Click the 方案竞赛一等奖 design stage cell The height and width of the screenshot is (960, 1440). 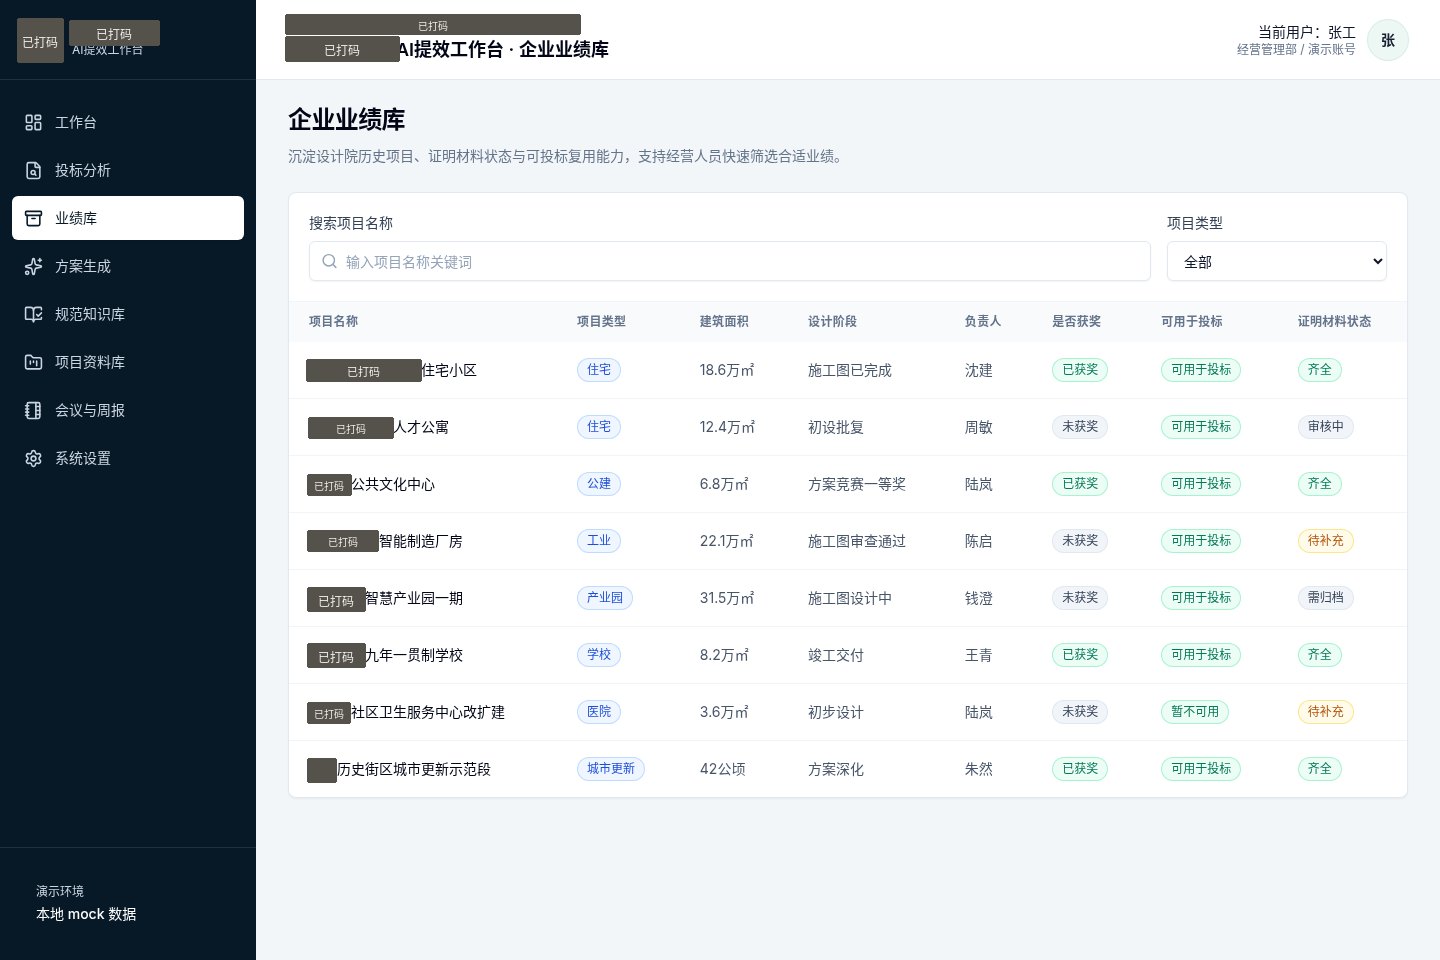(857, 484)
